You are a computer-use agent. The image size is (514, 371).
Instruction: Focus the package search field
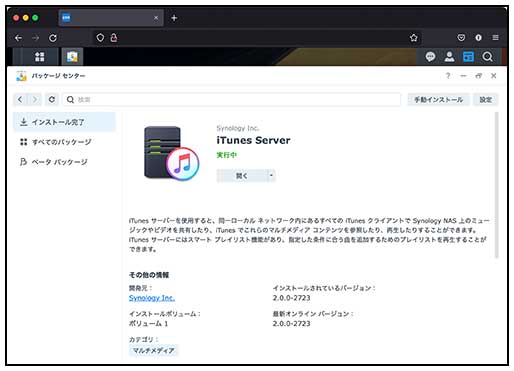(x=232, y=99)
